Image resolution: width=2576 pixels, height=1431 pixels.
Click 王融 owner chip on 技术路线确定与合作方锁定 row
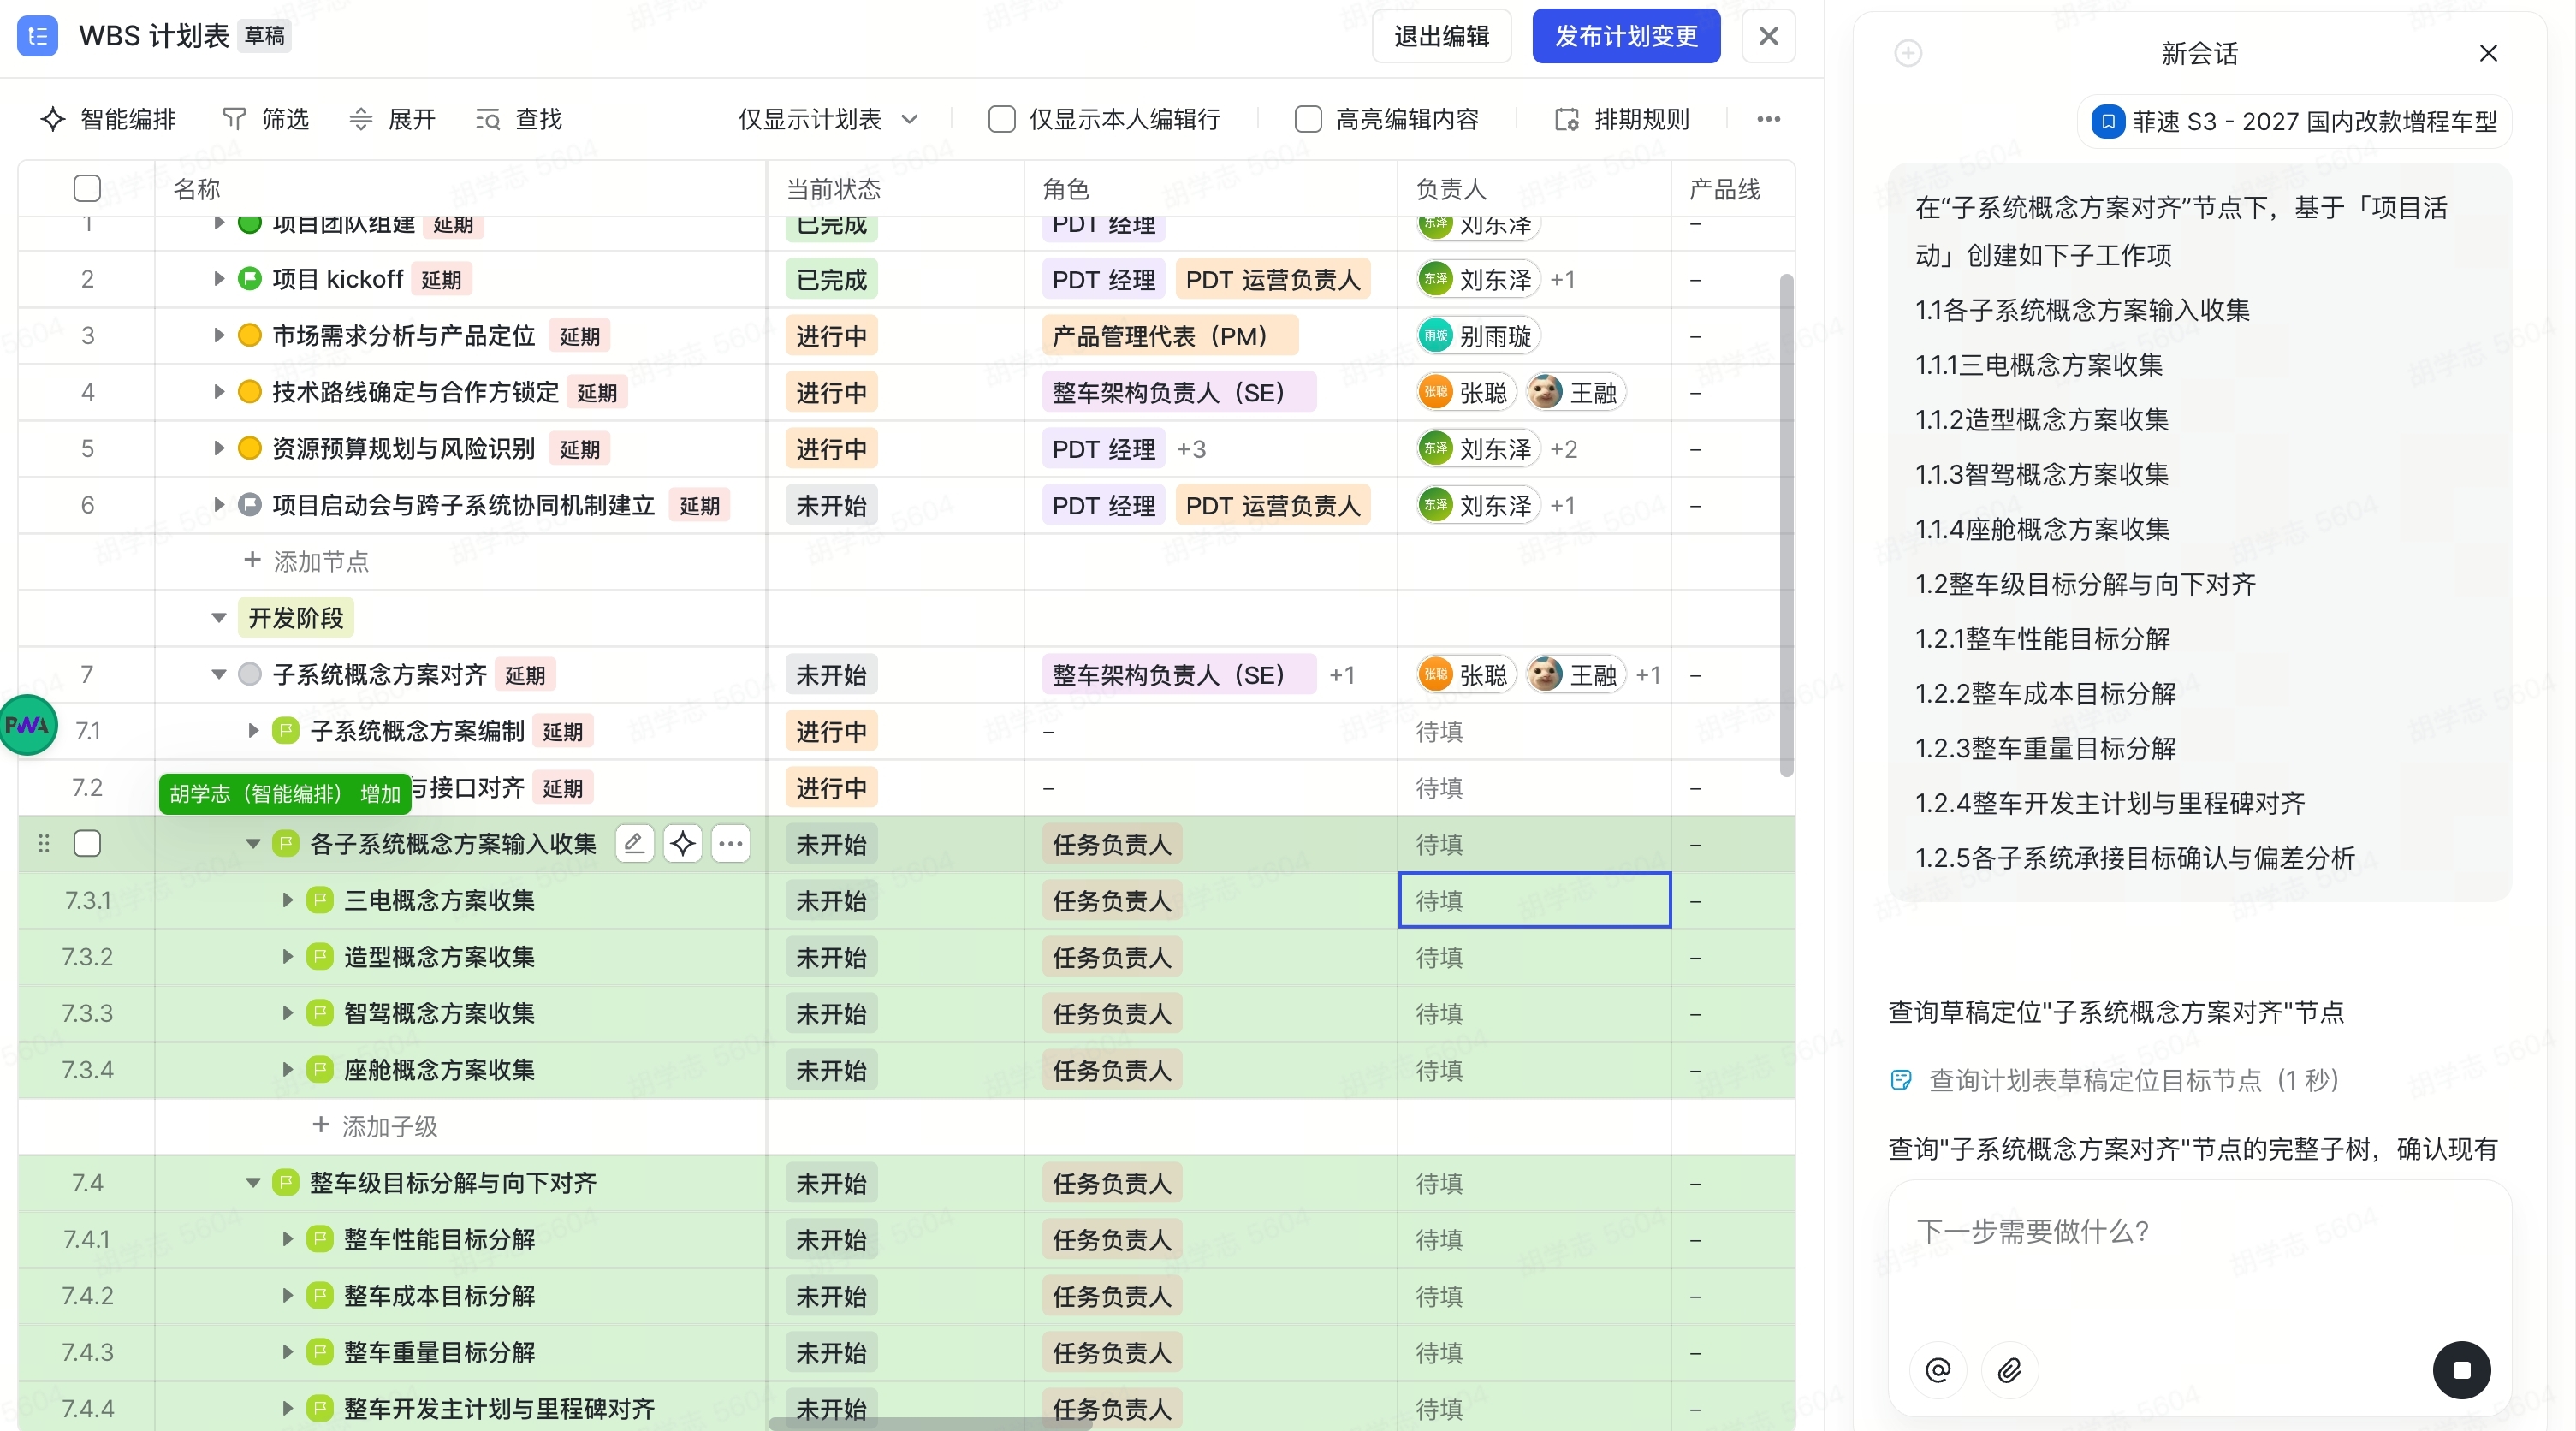[1577, 392]
